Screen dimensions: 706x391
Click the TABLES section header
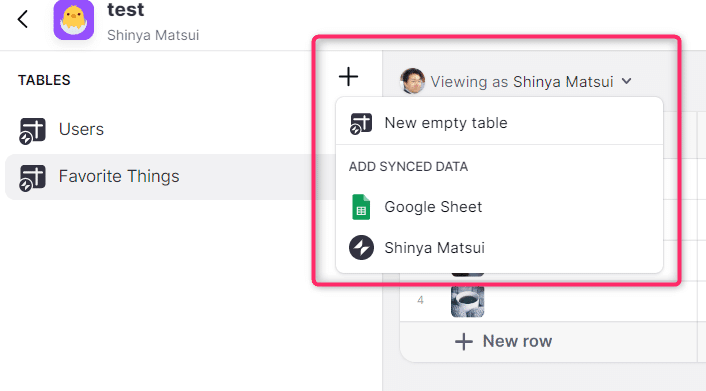click(x=44, y=80)
